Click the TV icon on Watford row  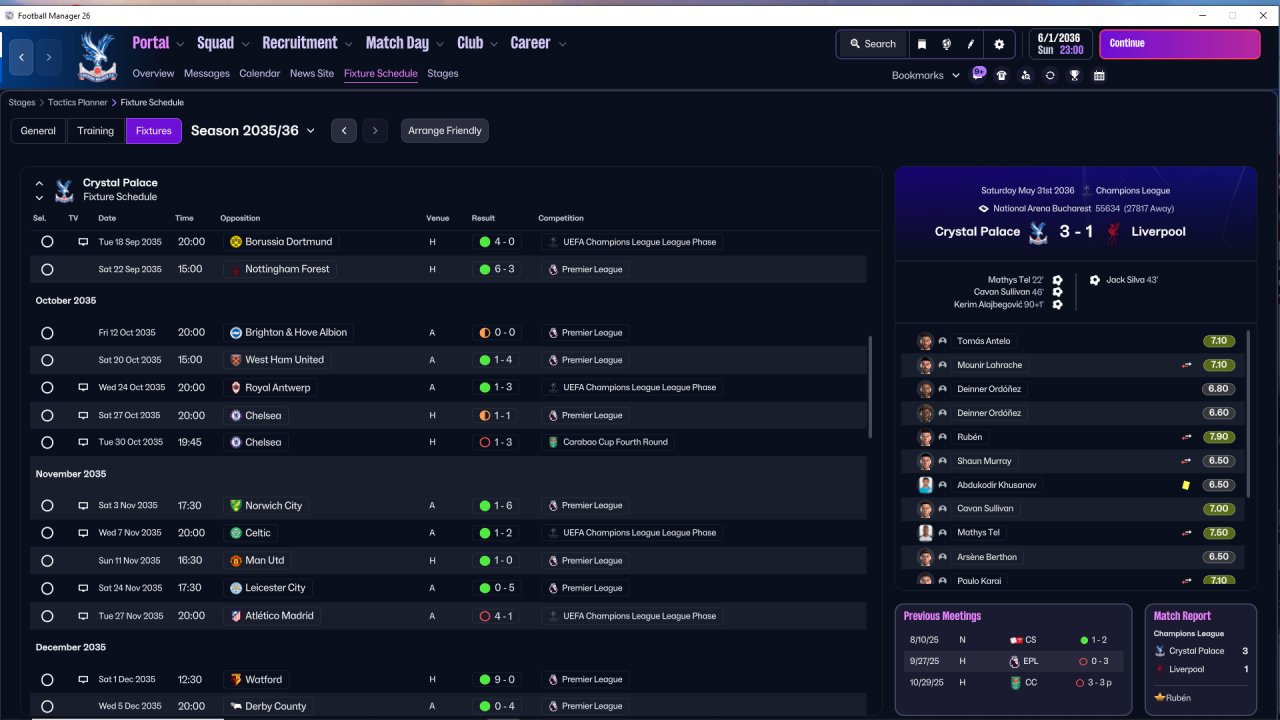[83, 680]
